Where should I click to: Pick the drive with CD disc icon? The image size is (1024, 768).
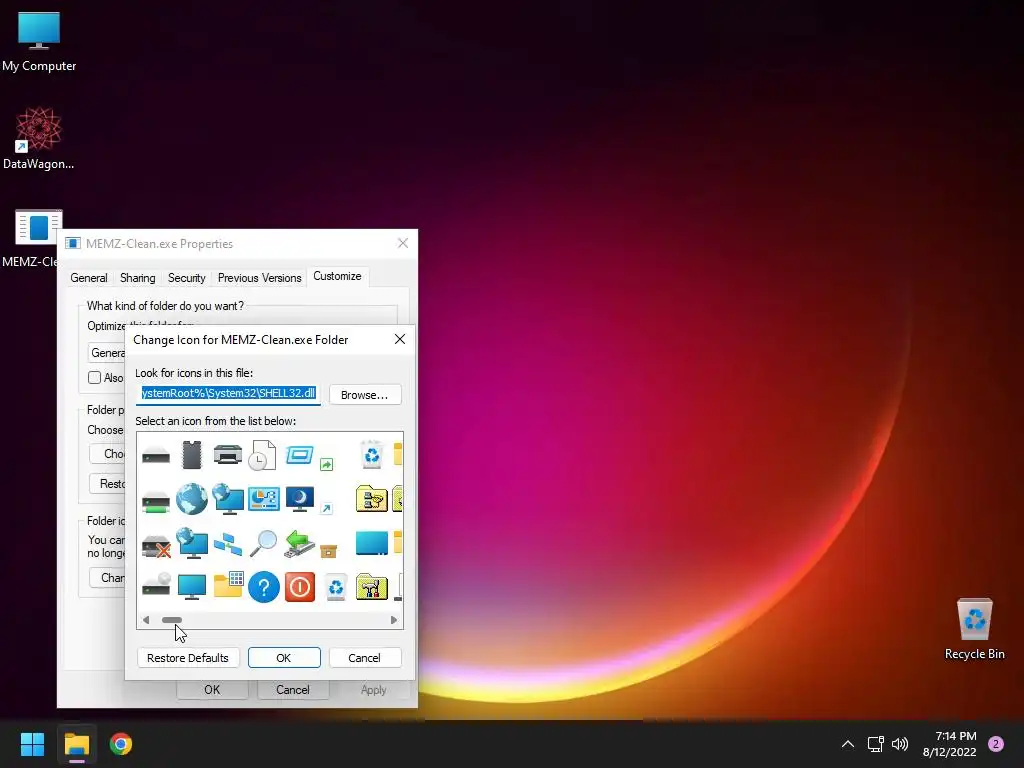coord(156,584)
